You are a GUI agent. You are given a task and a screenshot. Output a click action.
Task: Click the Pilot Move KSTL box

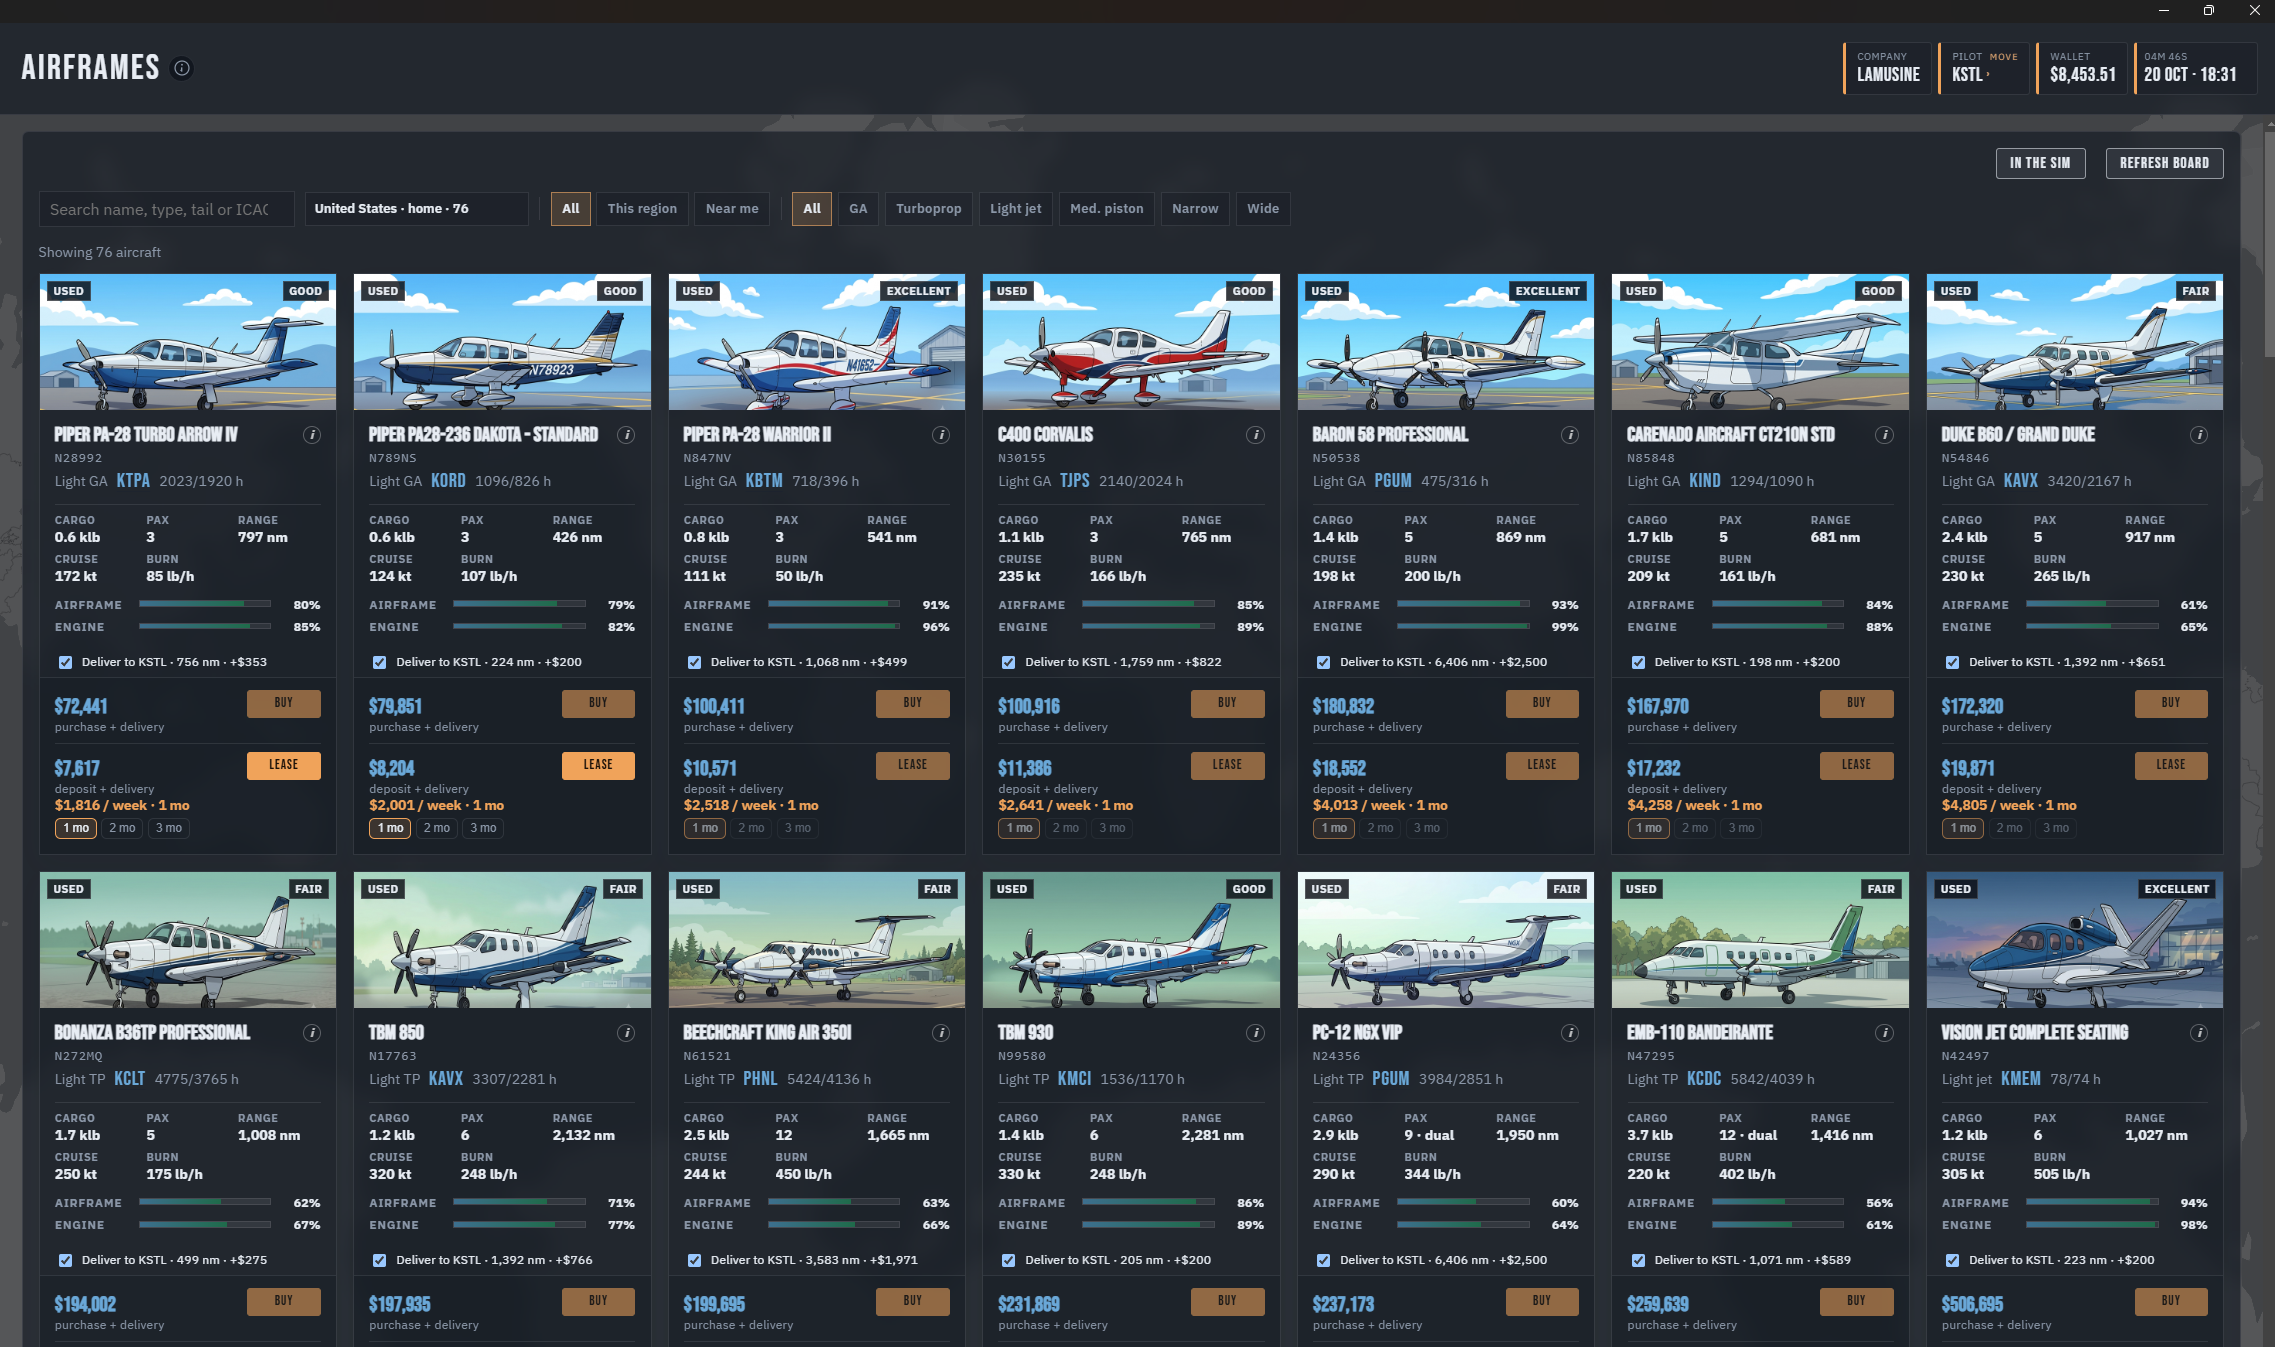coord(1984,68)
